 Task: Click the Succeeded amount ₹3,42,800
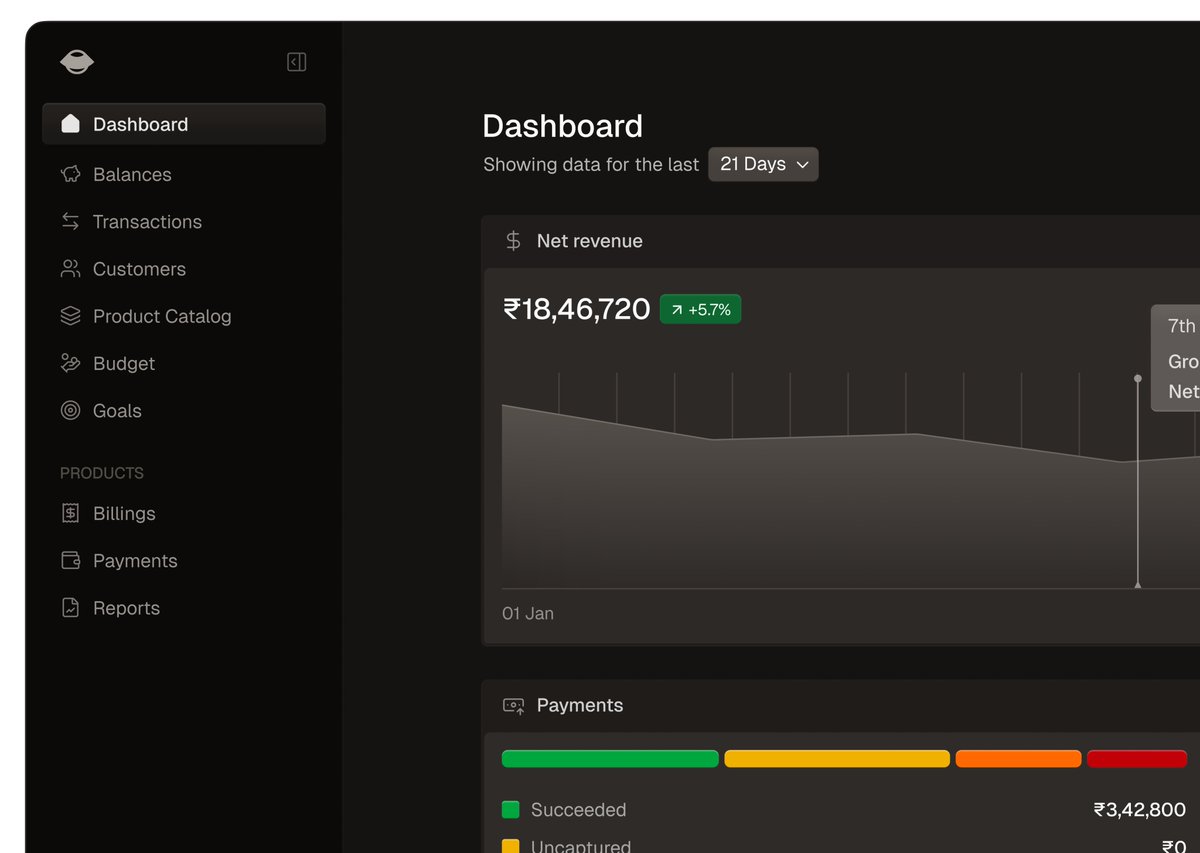click(x=1140, y=810)
